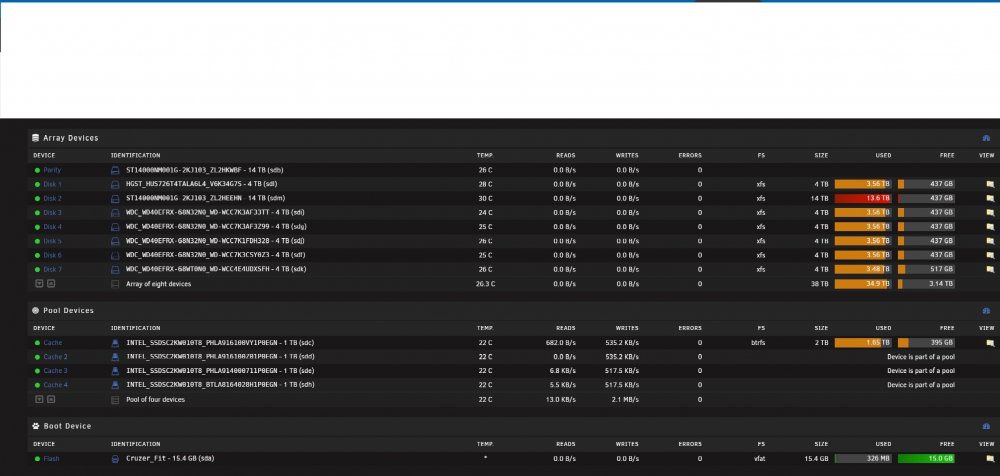This screenshot has width=1000, height=476.
Task: Click the USB drive icon beside Cruzer_Fit
Action: 115,459
